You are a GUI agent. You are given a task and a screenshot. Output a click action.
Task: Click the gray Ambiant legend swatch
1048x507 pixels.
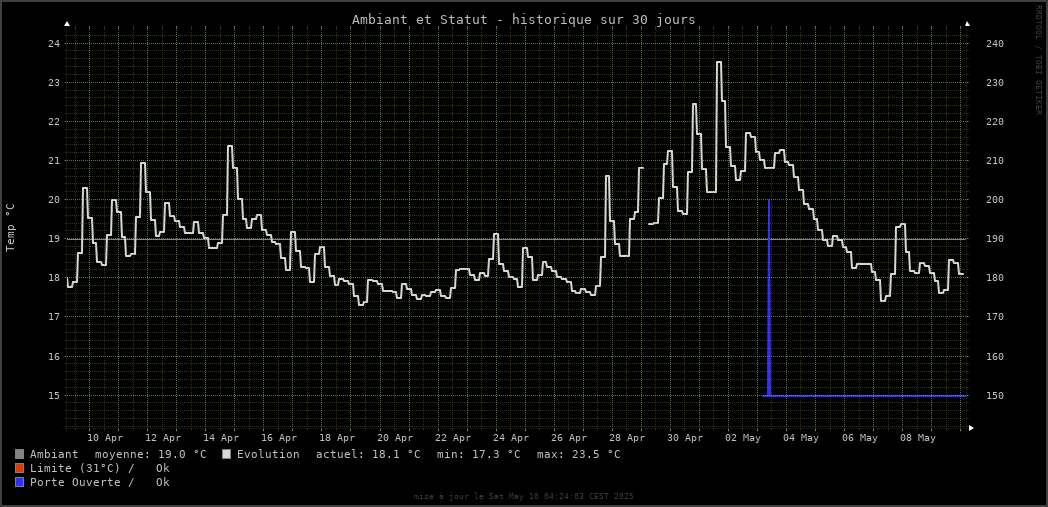(x=19, y=454)
